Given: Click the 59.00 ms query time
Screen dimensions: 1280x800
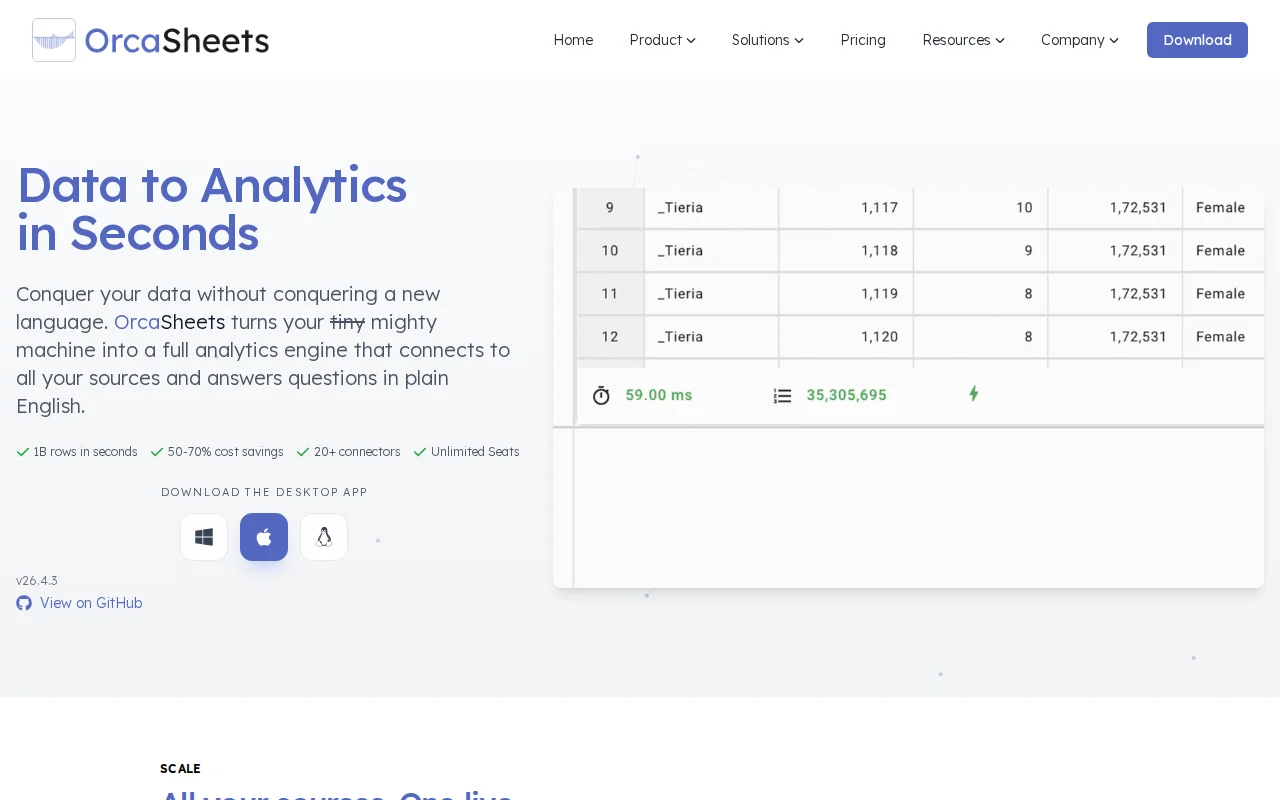Looking at the screenshot, I should tap(659, 395).
